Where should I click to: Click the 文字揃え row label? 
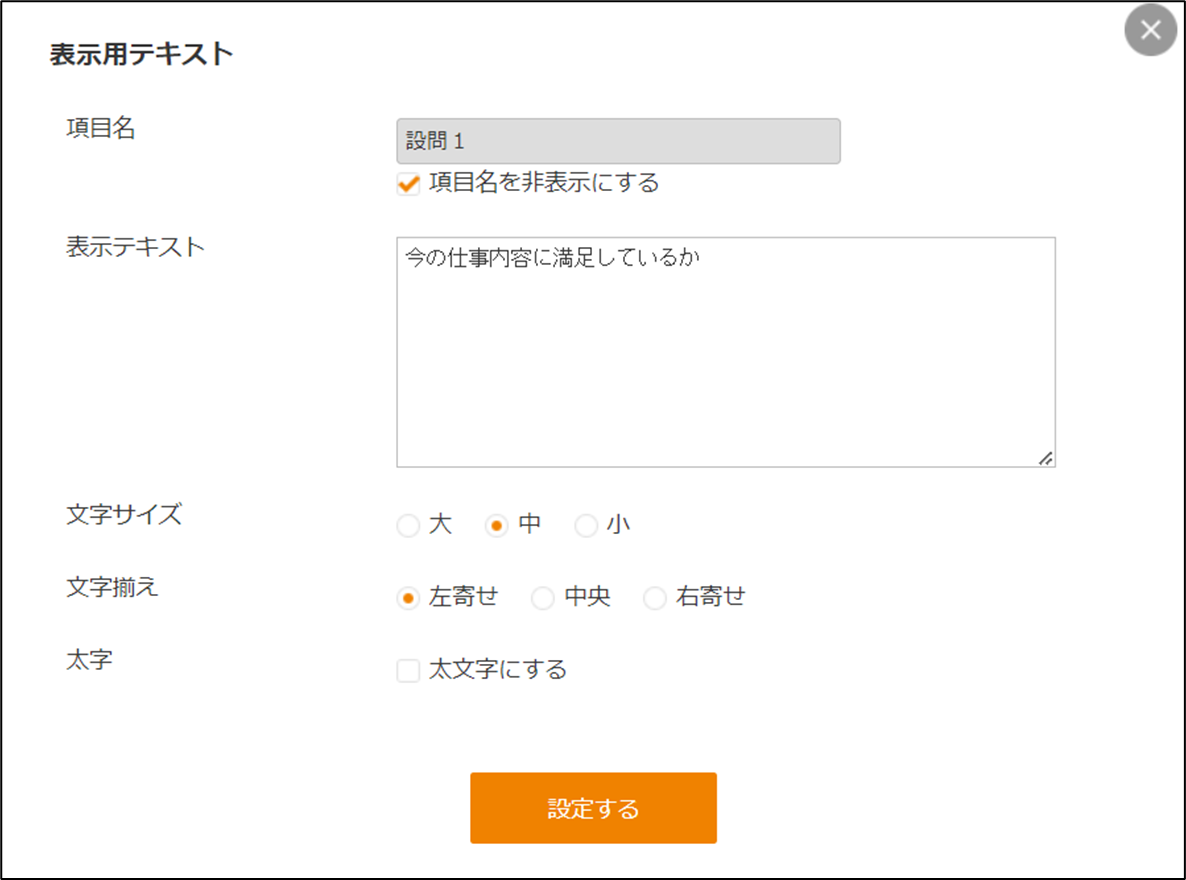coord(112,587)
